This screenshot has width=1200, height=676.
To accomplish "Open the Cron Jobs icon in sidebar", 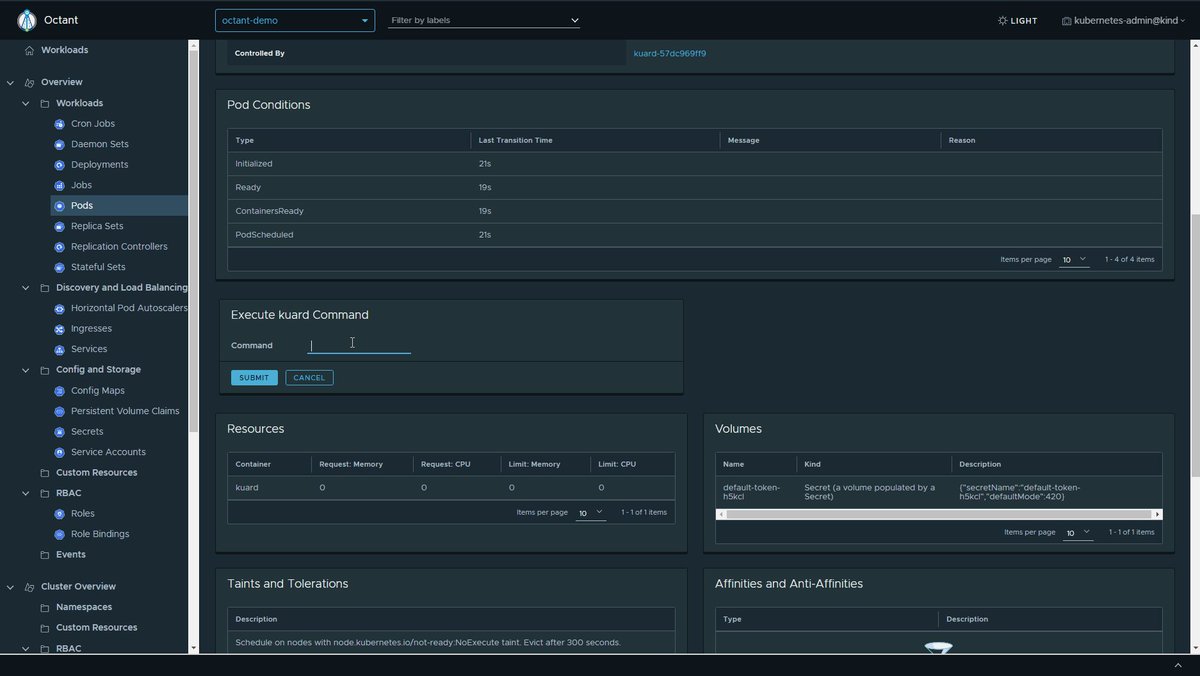I will [60, 124].
